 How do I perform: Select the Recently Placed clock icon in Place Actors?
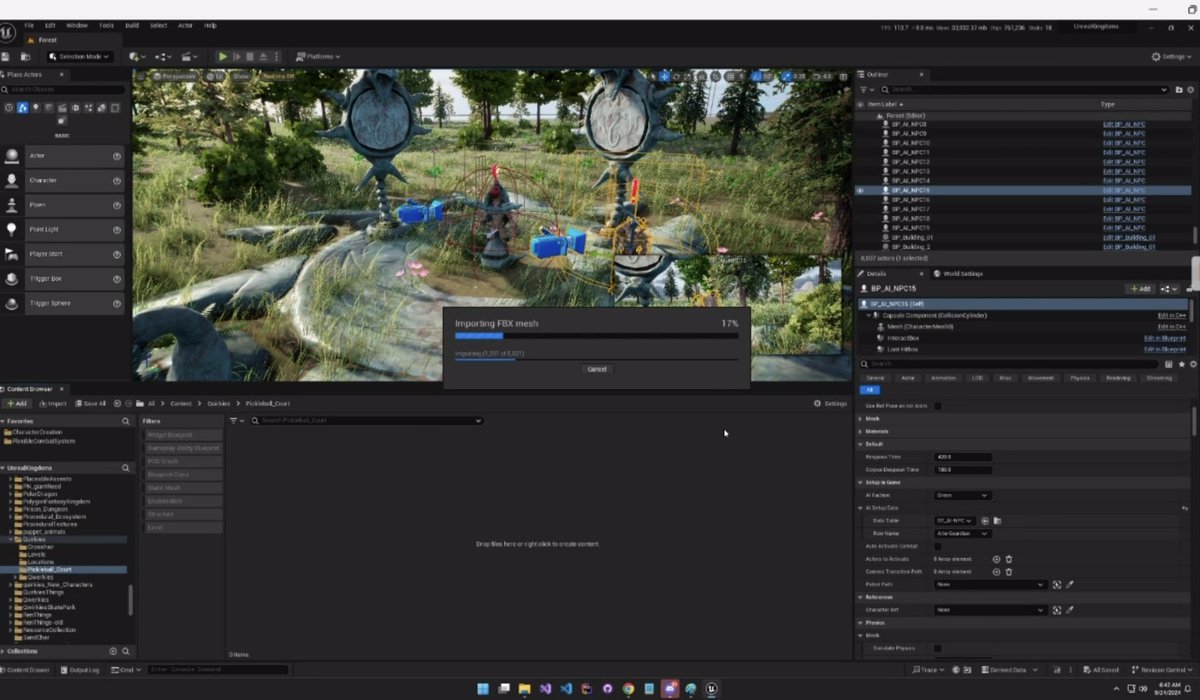(x=9, y=107)
